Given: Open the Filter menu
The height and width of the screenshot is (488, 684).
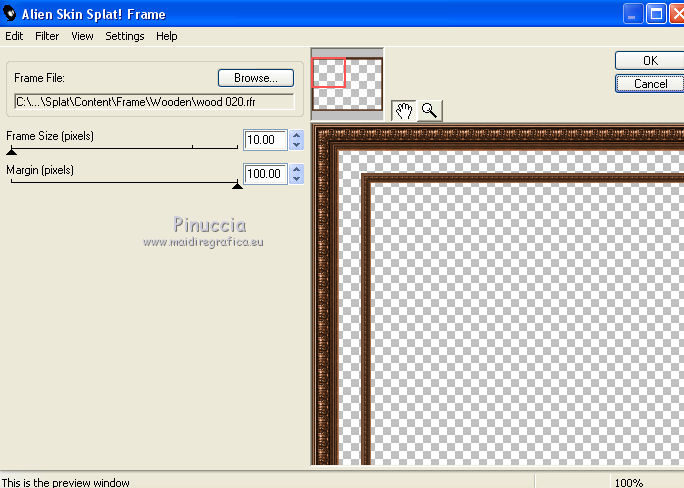Looking at the screenshot, I should pos(47,36).
